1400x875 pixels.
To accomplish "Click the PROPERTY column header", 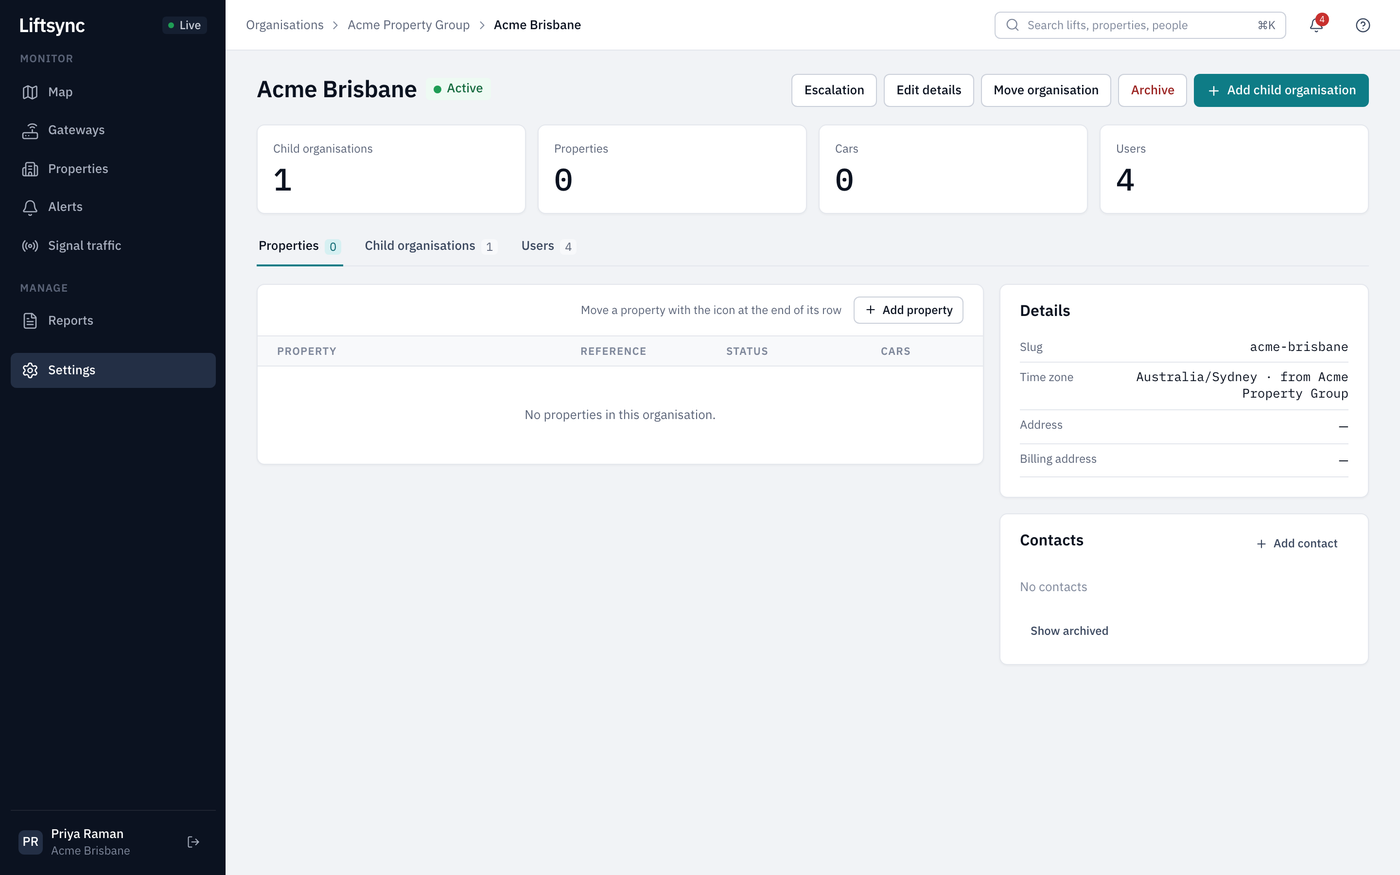I will coord(307,351).
